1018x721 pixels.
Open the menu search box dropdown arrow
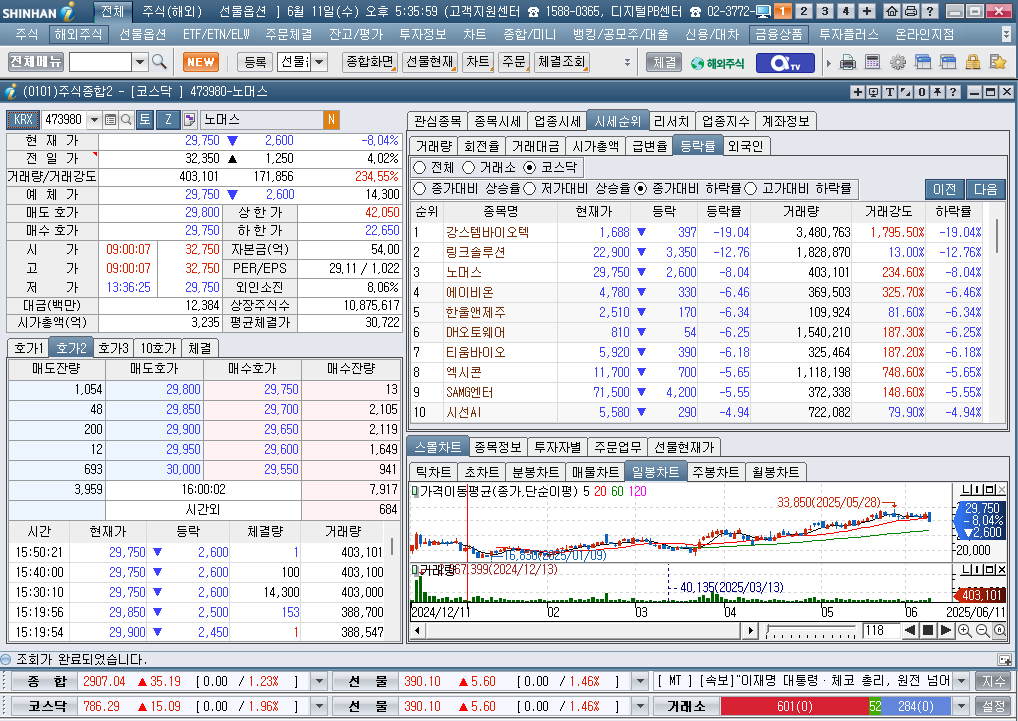click(140, 62)
